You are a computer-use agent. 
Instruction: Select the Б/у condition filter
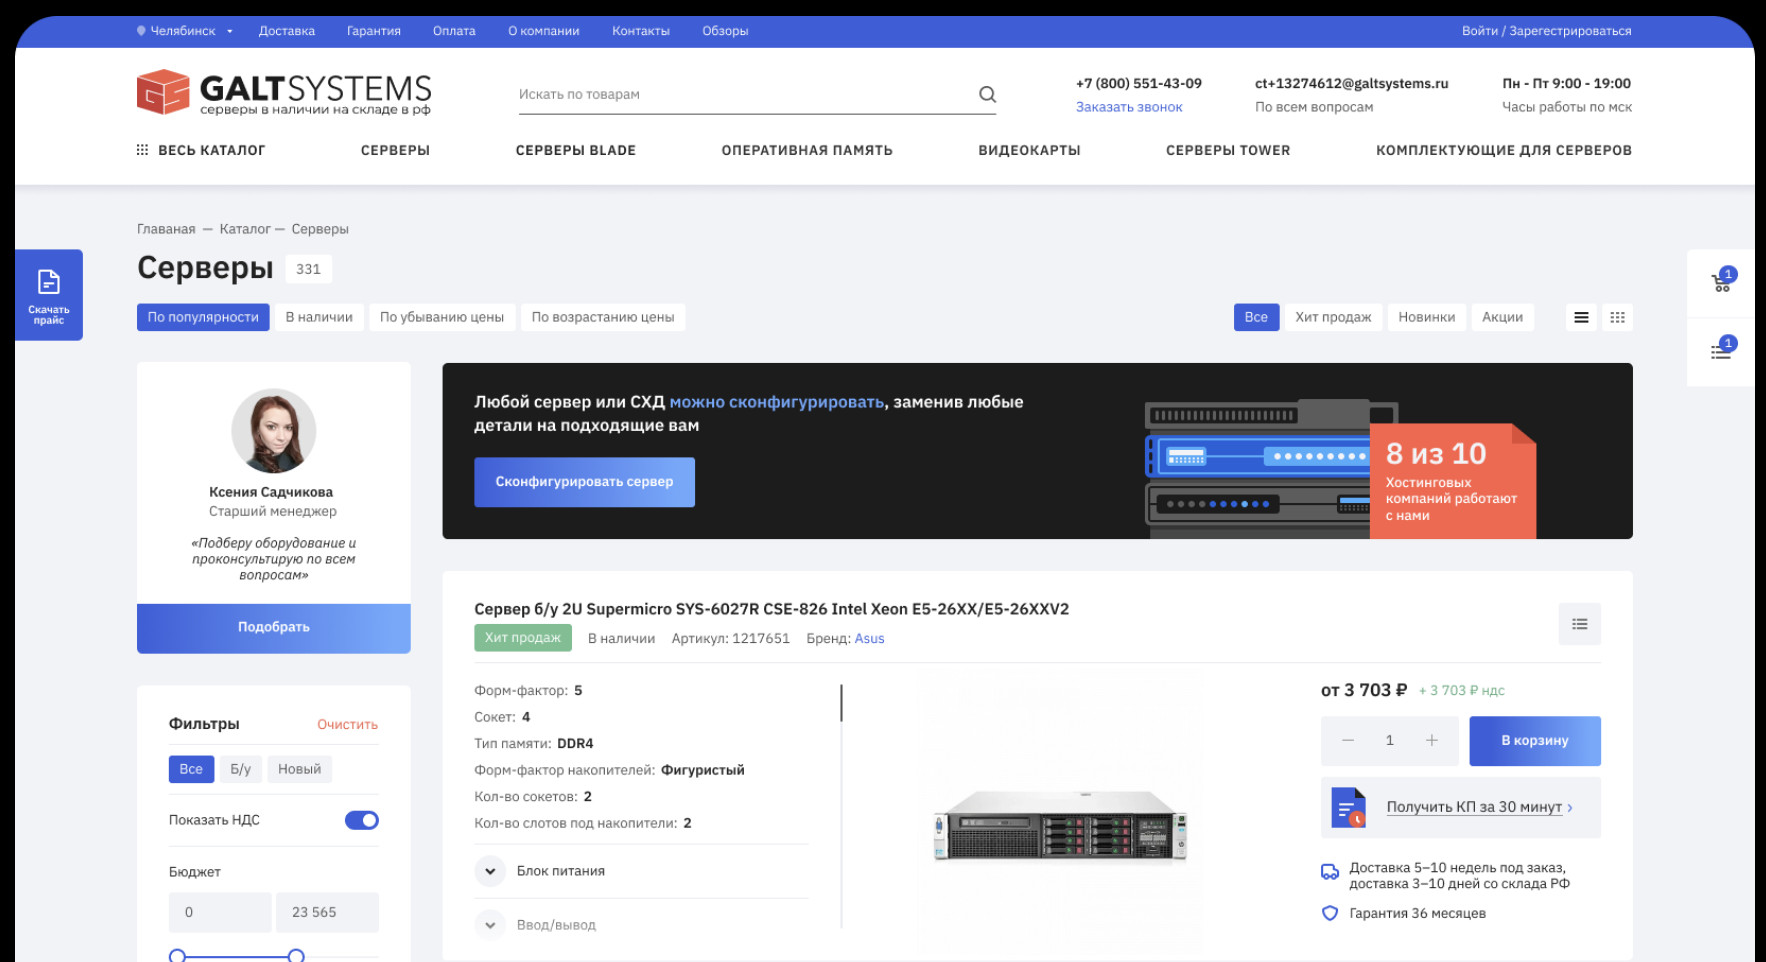coord(240,769)
